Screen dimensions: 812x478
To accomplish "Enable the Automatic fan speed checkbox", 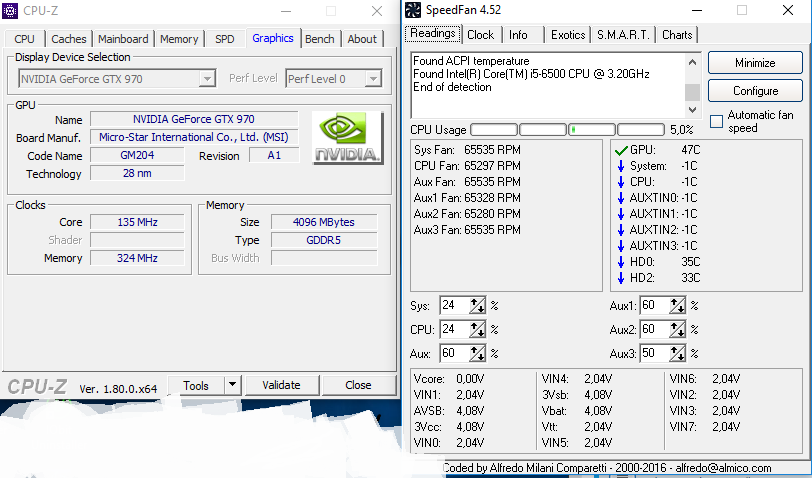I will [716, 121].
